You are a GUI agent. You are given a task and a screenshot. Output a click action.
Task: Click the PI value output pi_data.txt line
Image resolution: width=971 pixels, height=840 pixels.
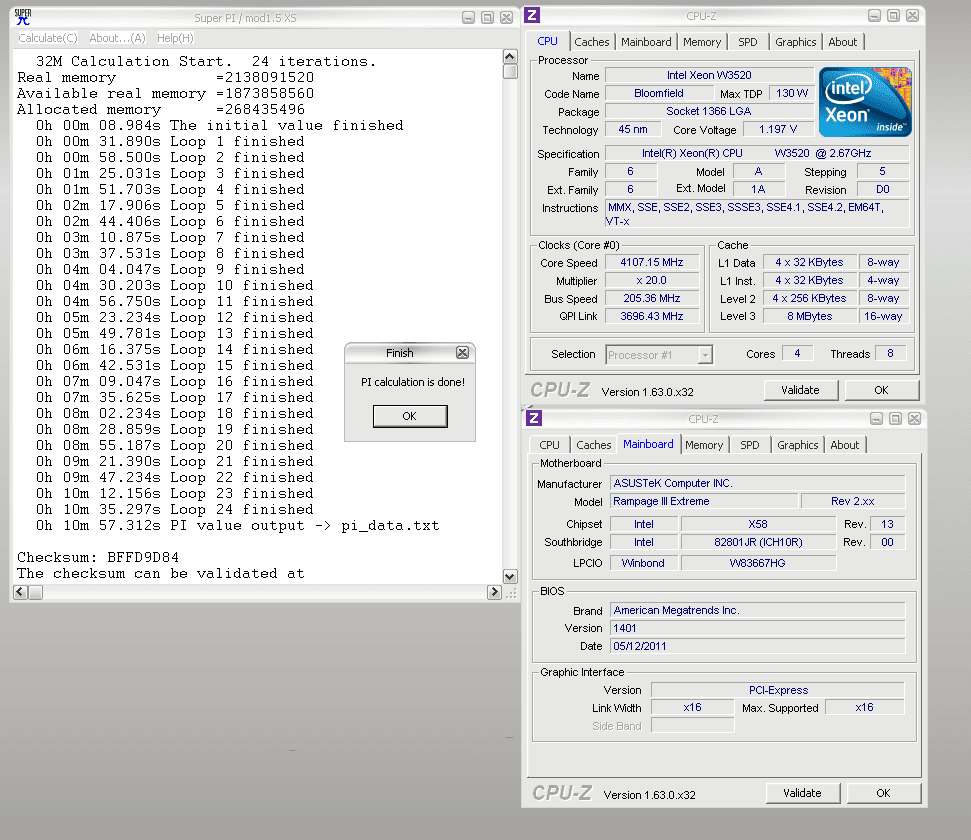click(238, 526)
